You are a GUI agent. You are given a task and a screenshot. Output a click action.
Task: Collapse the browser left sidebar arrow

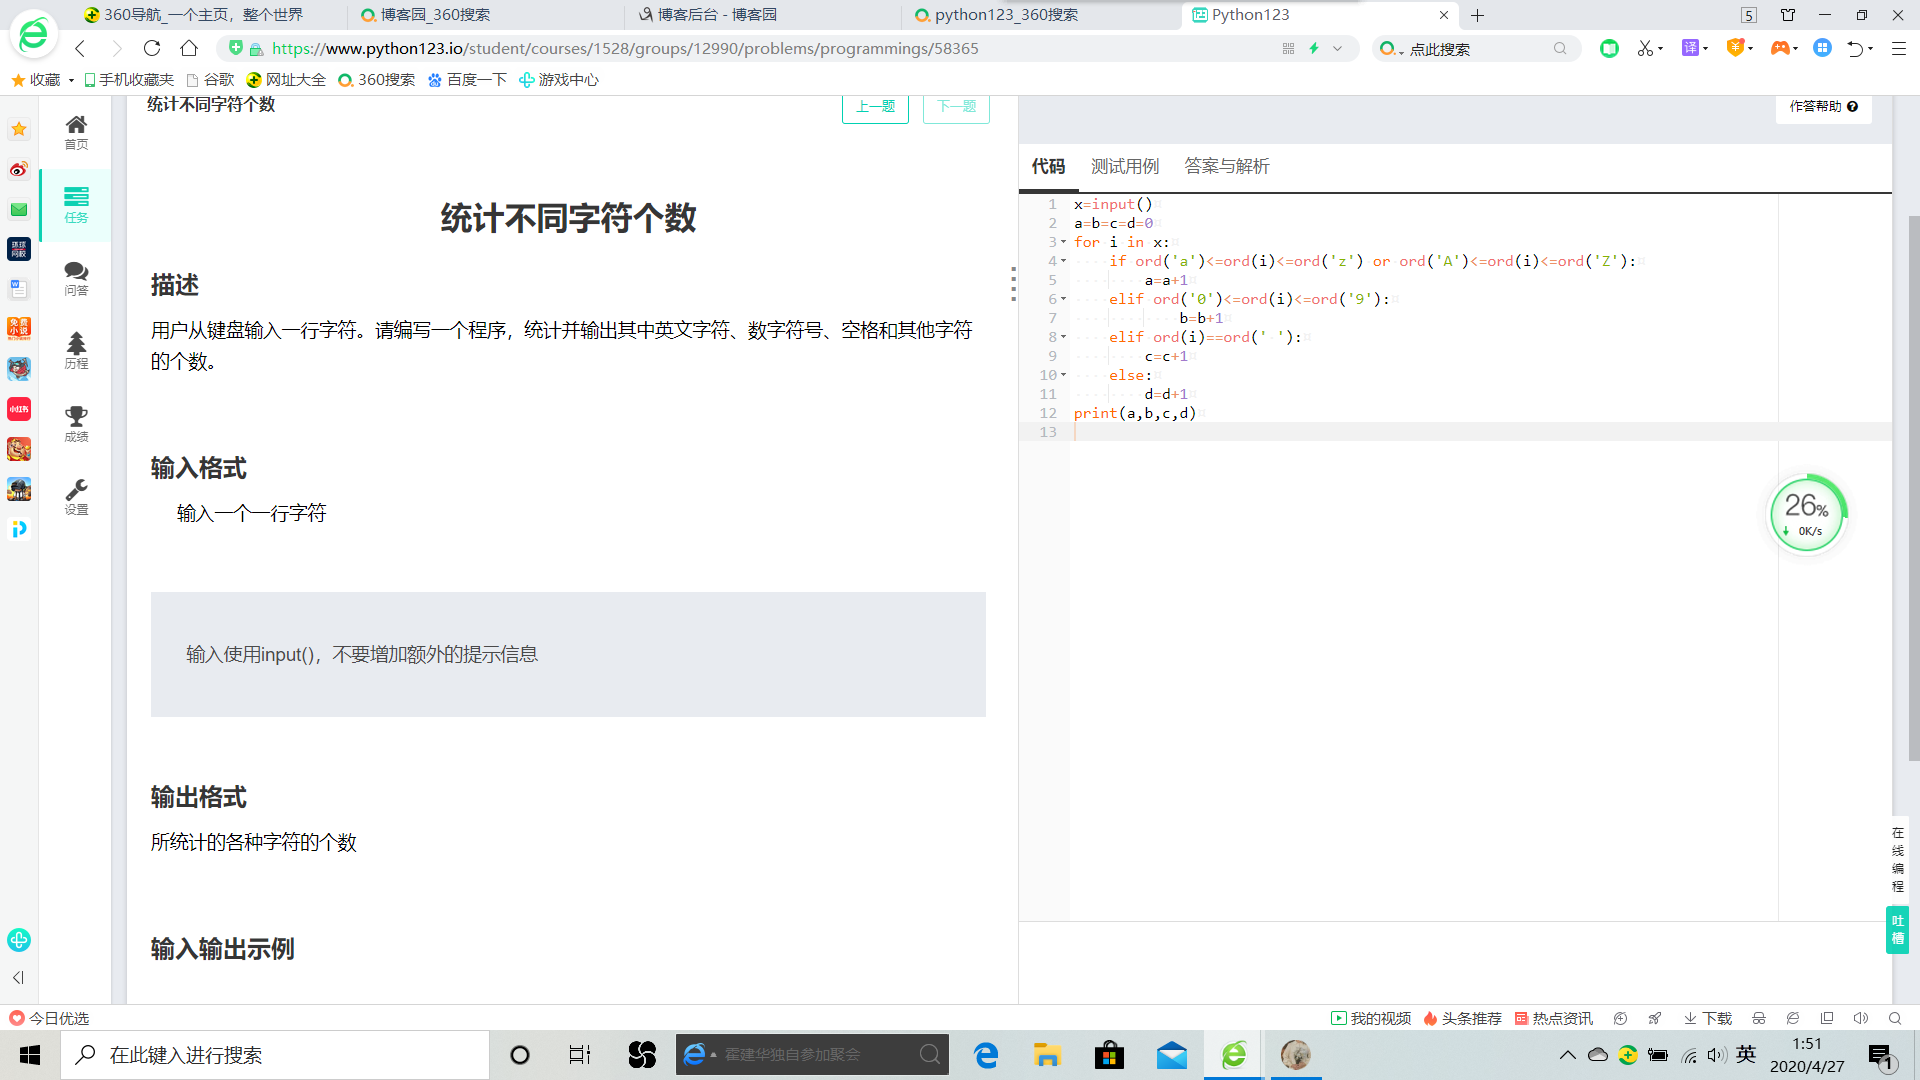(18, 977)
